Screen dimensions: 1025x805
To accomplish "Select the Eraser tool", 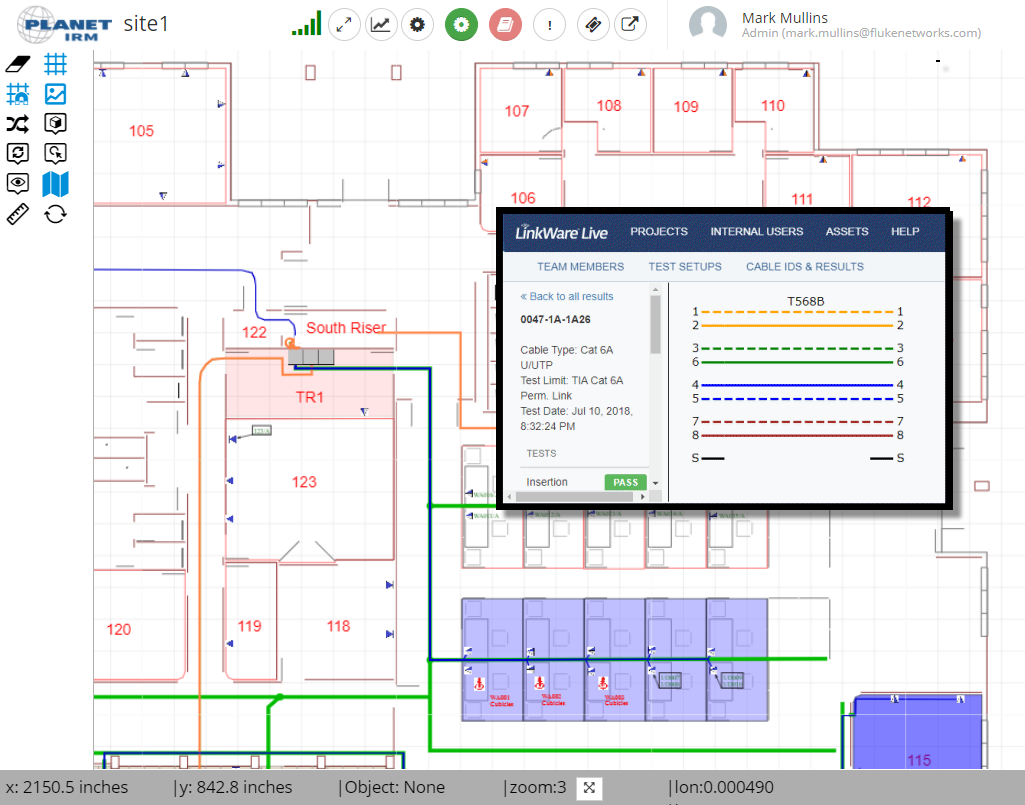I will [17, 63].
